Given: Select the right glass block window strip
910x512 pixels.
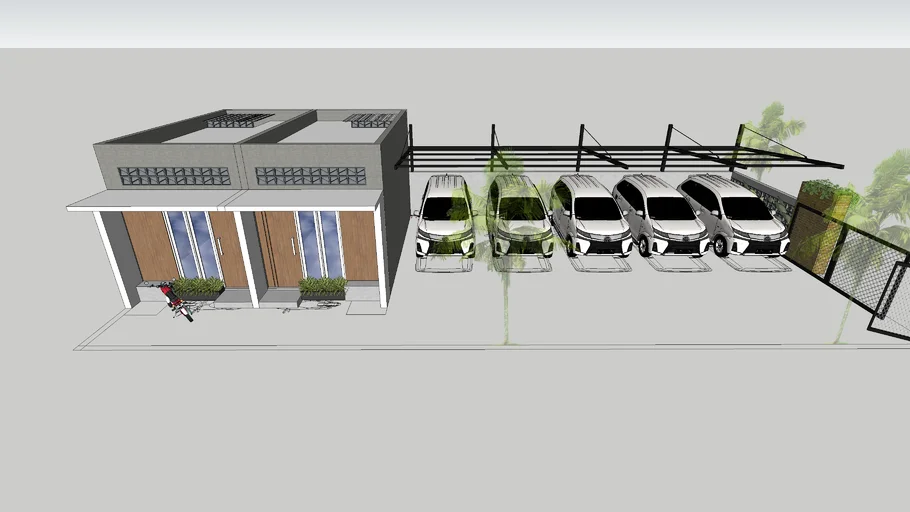Looking at the screenshot, I should coord(310,176).
